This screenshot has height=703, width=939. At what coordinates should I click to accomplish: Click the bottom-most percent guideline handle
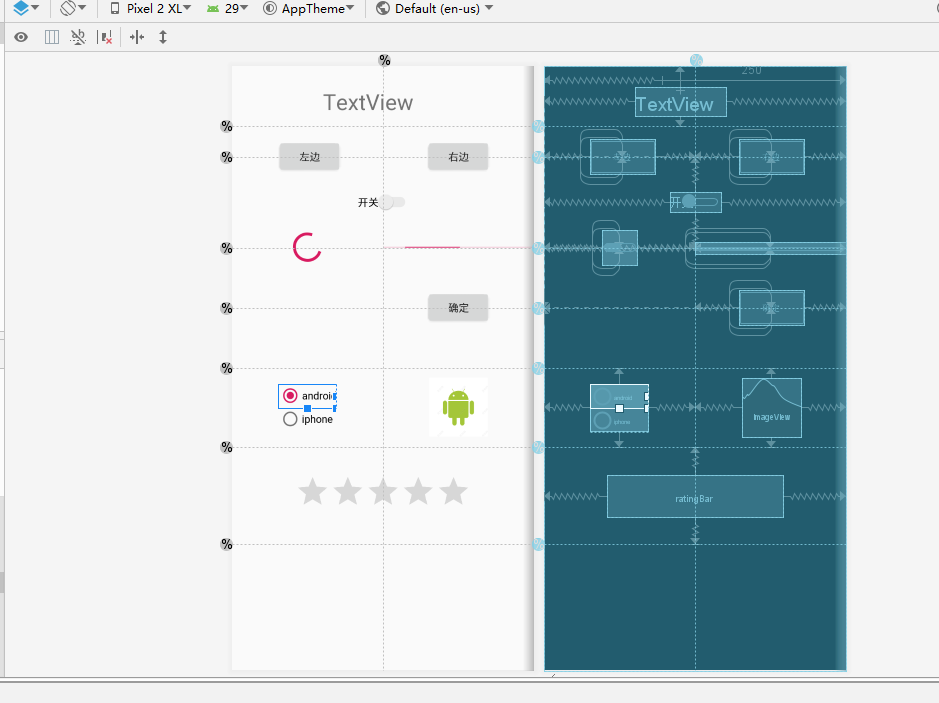point(226,544)
